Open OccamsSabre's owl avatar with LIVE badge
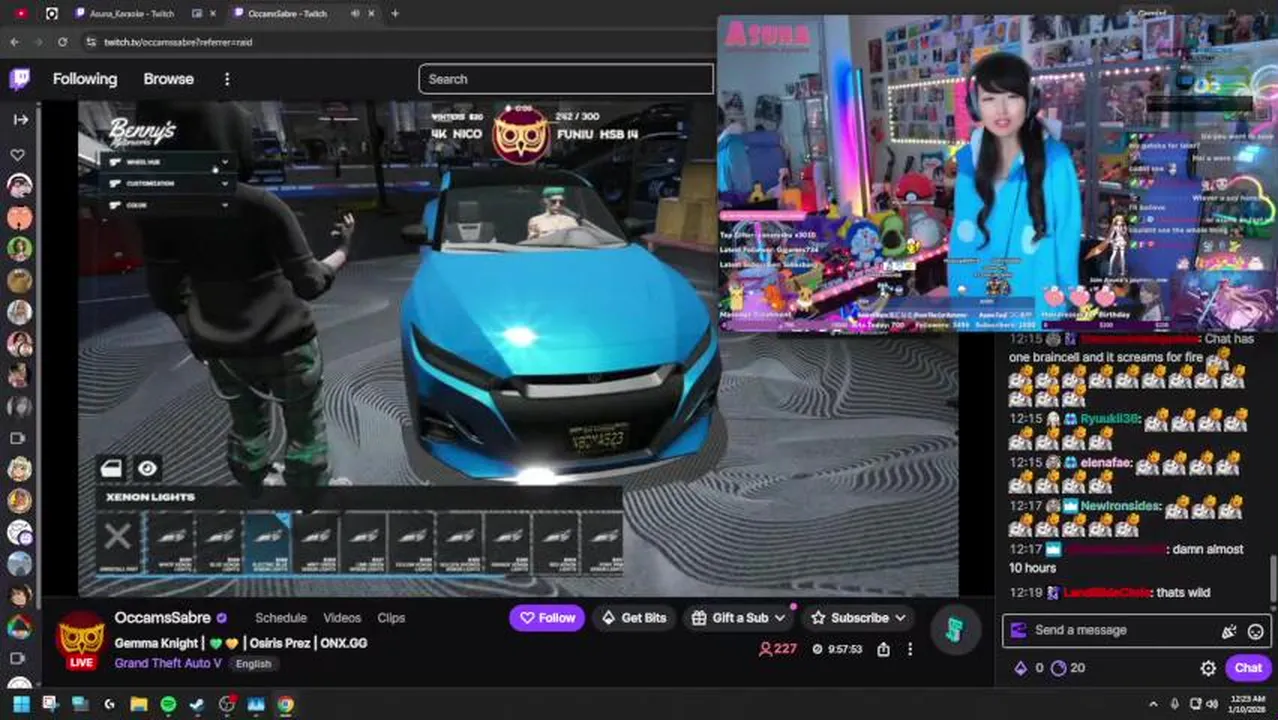 81,639
